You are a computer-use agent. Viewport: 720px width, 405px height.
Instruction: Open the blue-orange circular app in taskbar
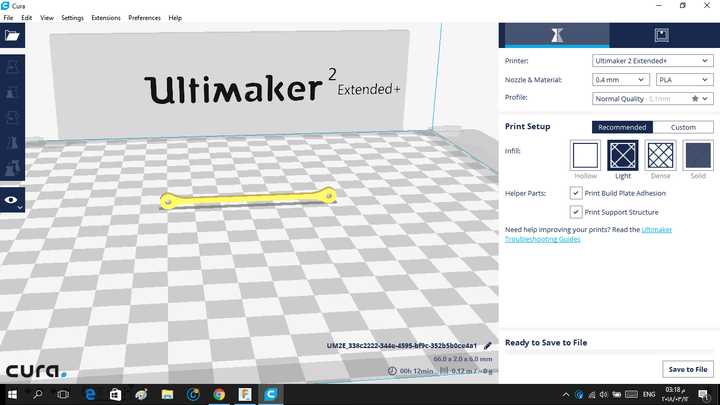point(193,394)
